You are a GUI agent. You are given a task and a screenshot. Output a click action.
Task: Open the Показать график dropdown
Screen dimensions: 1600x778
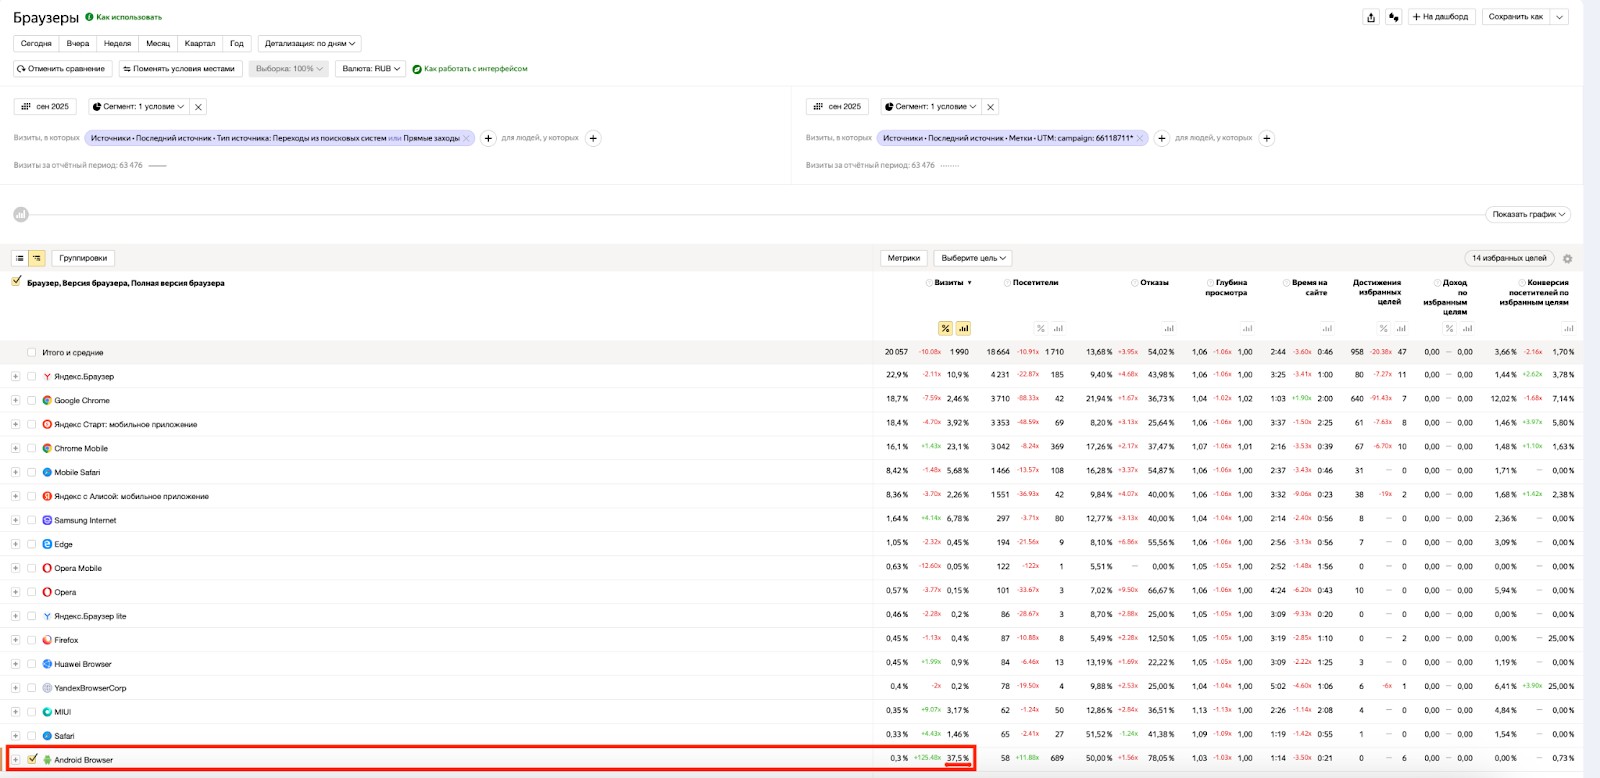[1529, 214]
